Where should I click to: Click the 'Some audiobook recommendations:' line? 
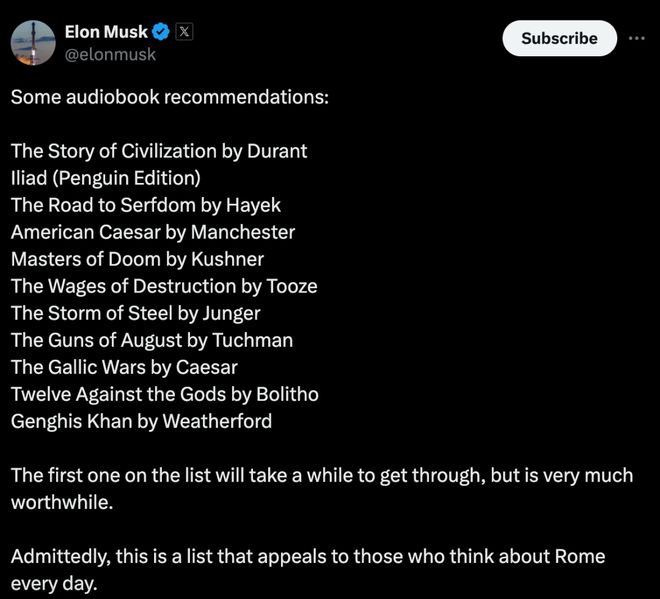pos(170,97)
